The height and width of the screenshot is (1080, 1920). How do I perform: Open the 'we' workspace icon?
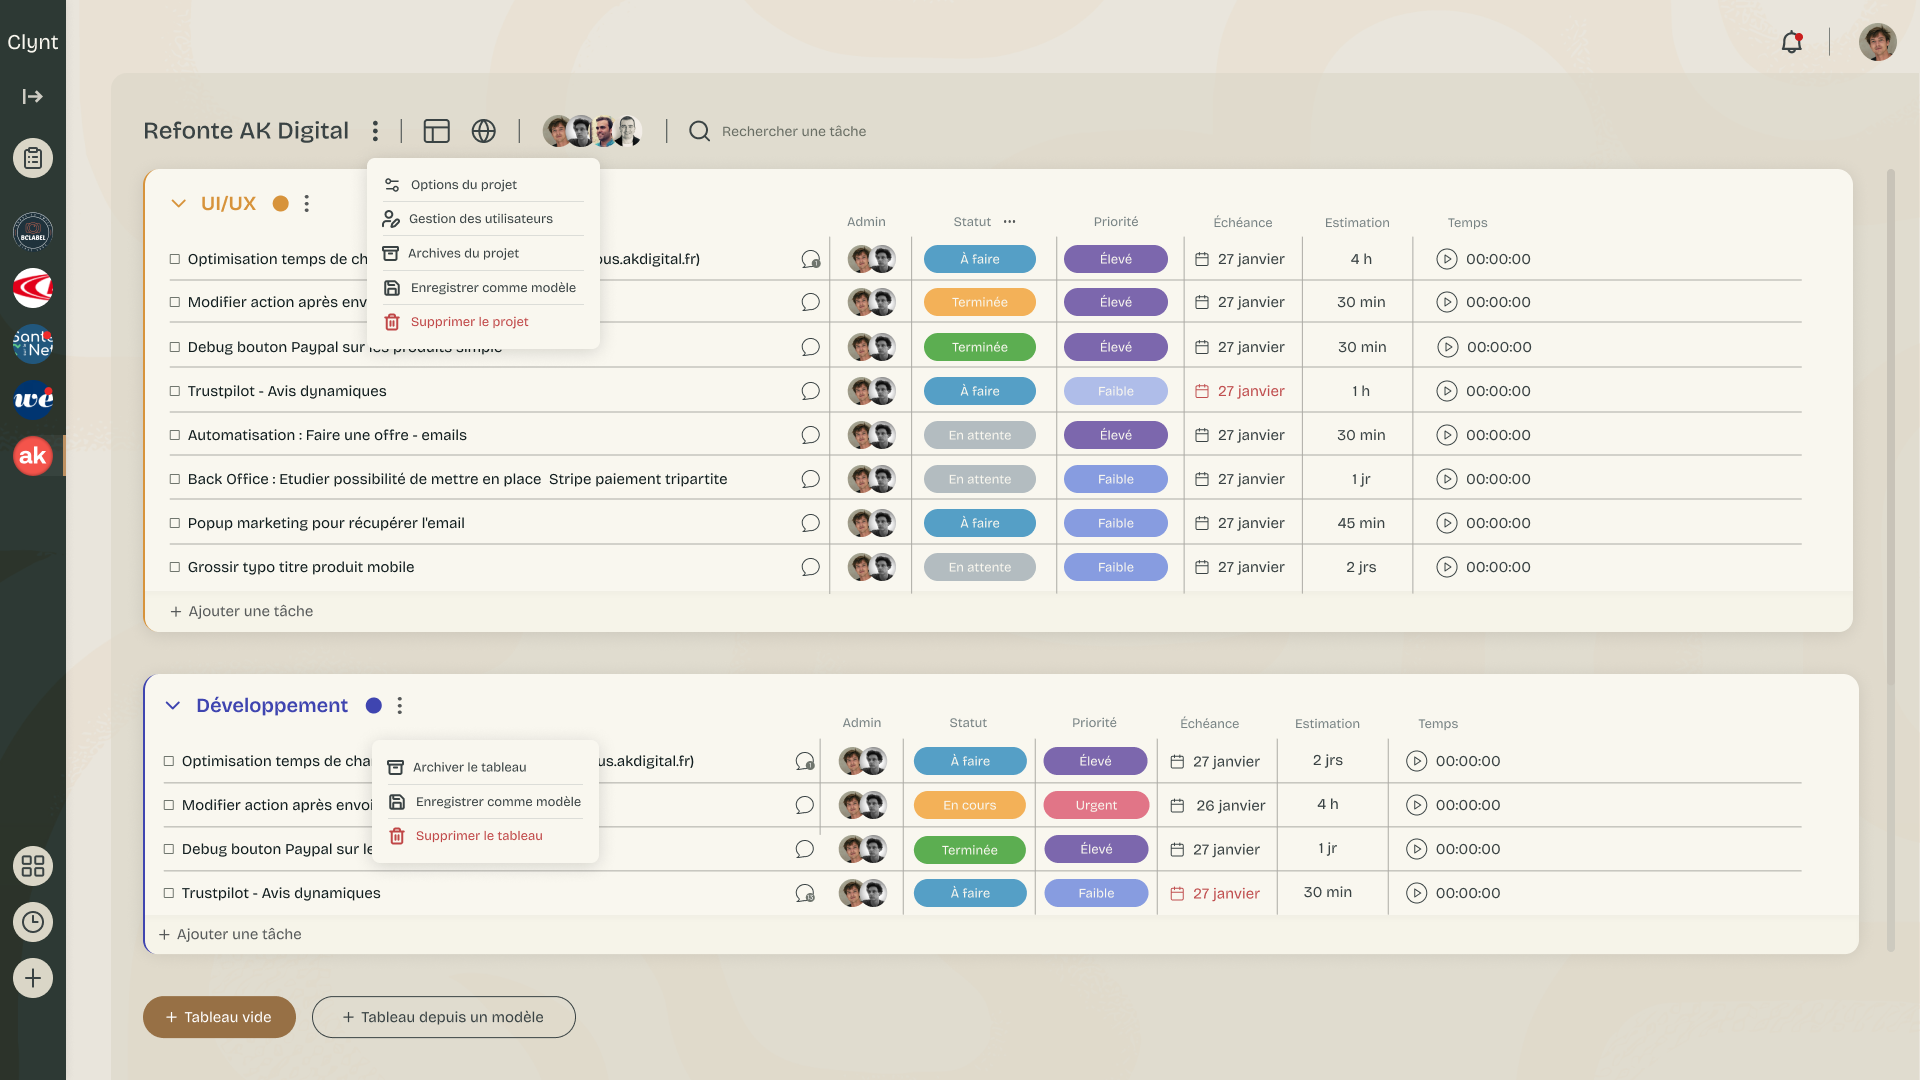coord(33,400)
